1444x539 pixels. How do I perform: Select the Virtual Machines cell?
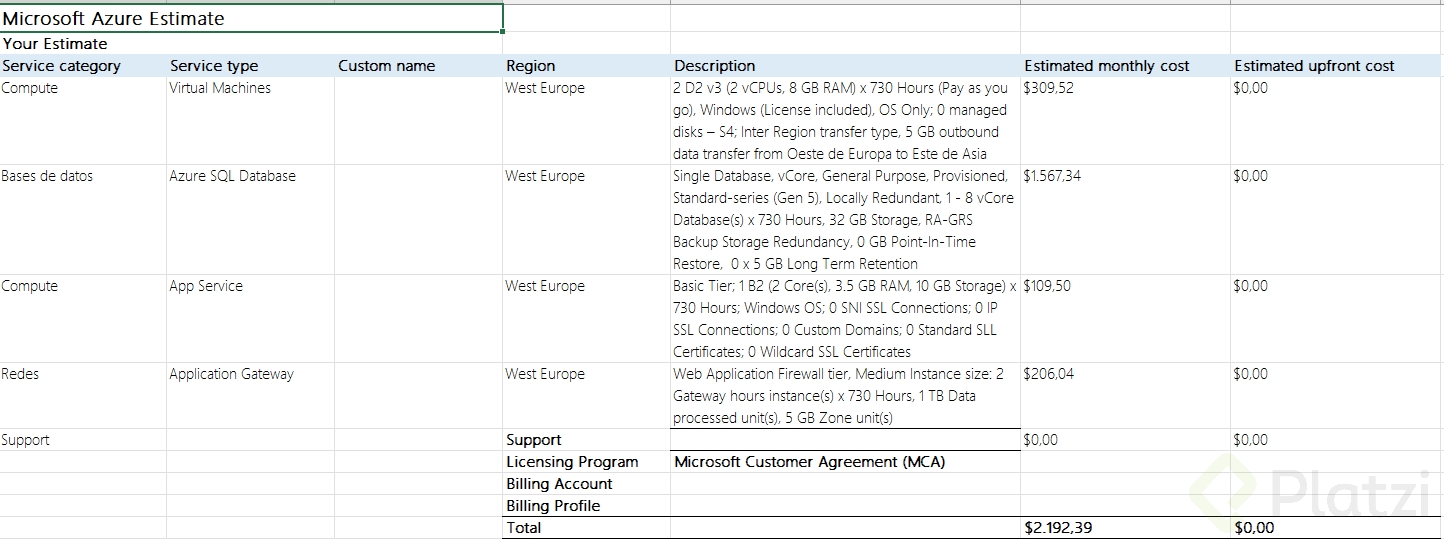click(x=220, y=88)
